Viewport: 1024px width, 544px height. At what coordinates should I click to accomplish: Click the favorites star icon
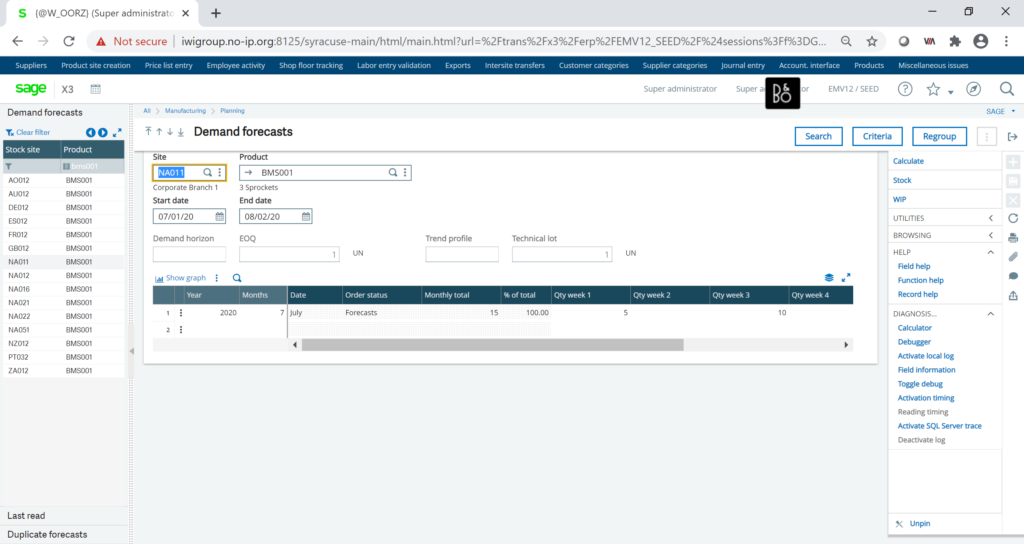pos(933,89)
